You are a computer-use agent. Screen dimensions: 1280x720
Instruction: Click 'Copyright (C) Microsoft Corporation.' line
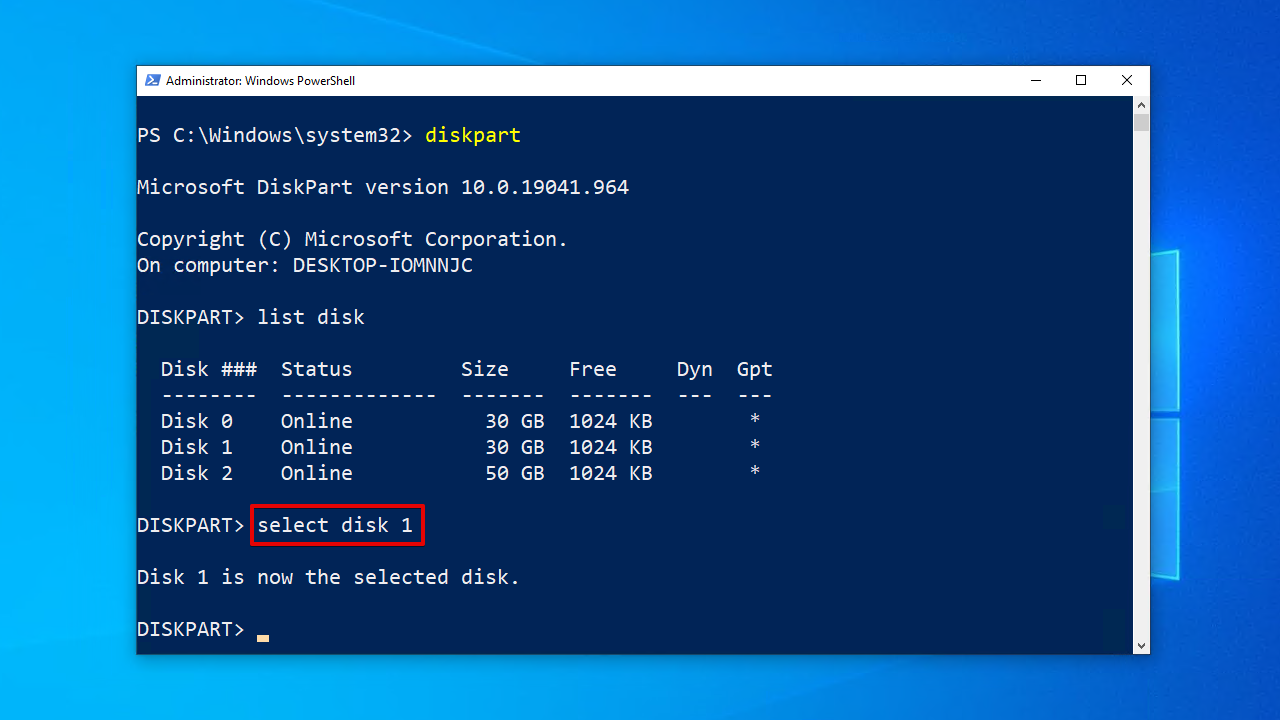pyautogui.click(x=353, y=239)
